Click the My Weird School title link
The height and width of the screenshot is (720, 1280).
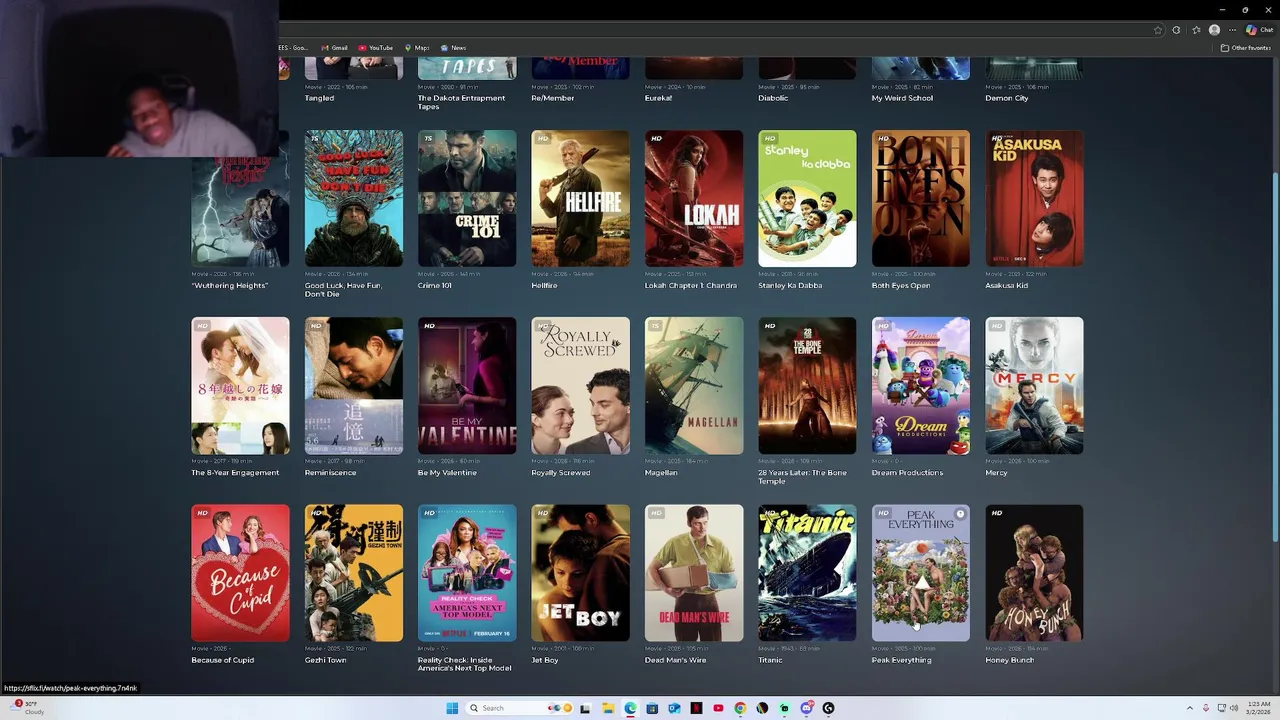point(902,98)
